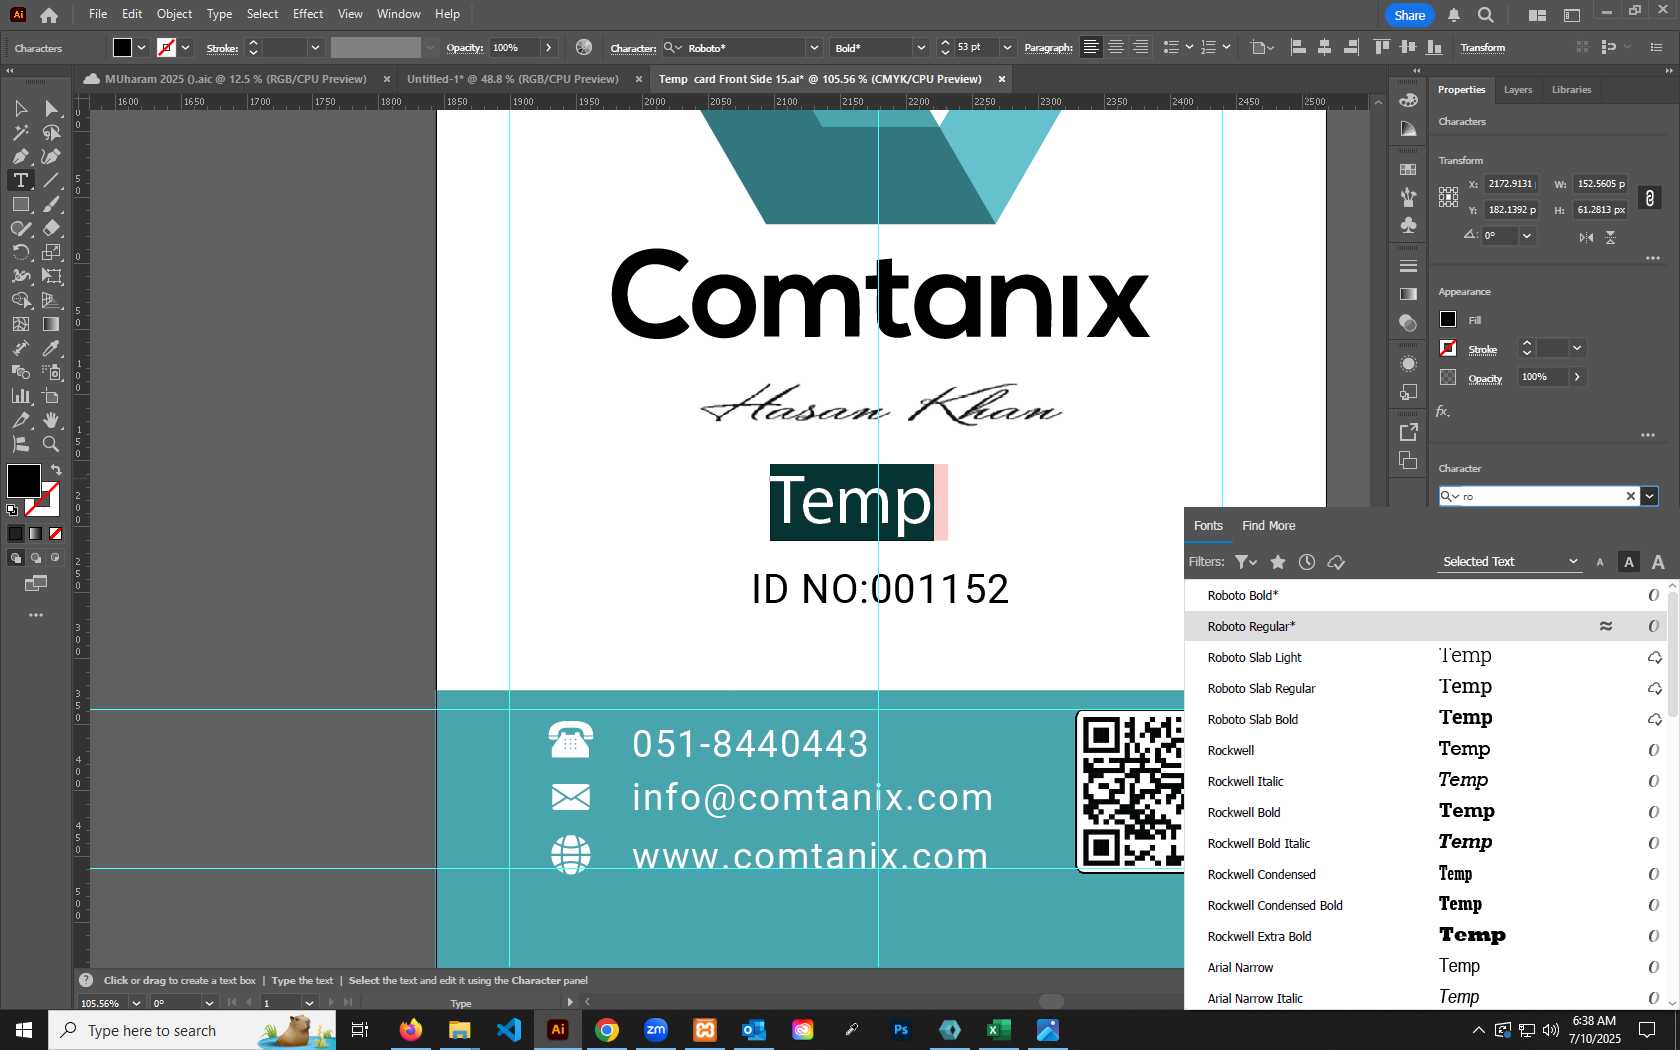Image resolution: width=1680 pixels, height=1050 pixels.
Task: Select the Pen tool
Action: coord(20,156)
